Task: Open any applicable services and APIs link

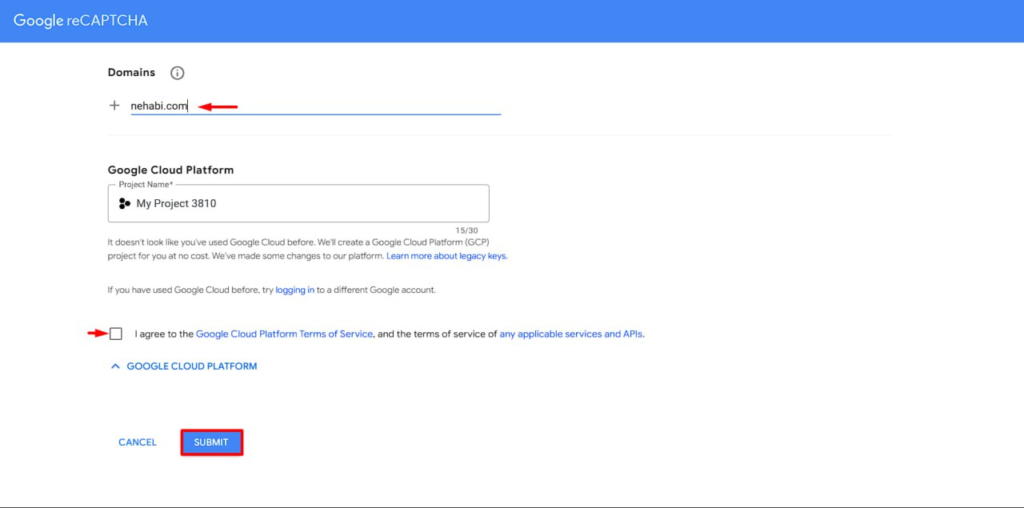Action: click(571, 334)
